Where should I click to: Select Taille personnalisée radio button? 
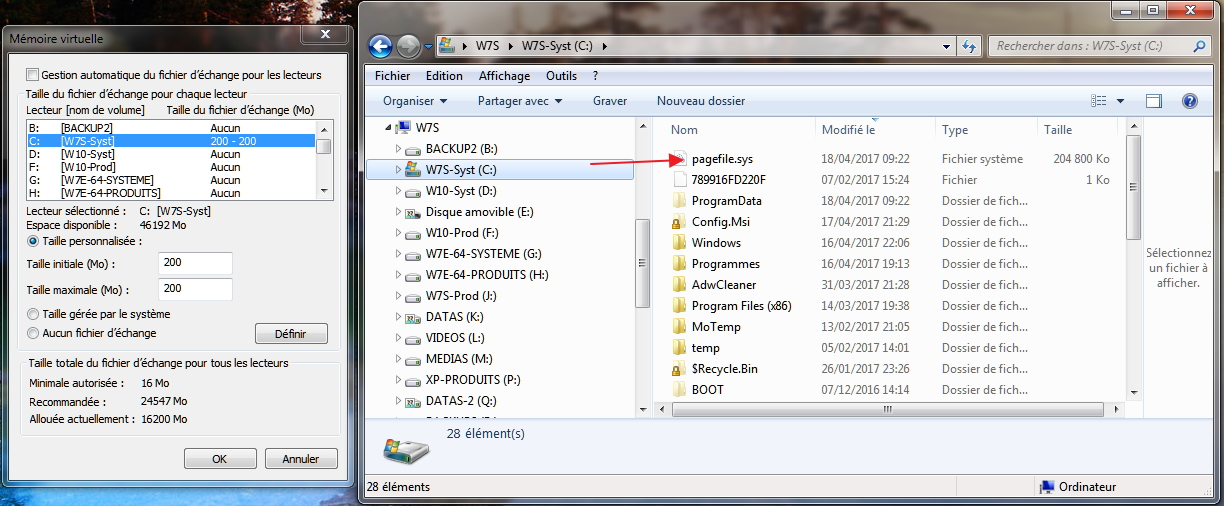tap(33, 241)
